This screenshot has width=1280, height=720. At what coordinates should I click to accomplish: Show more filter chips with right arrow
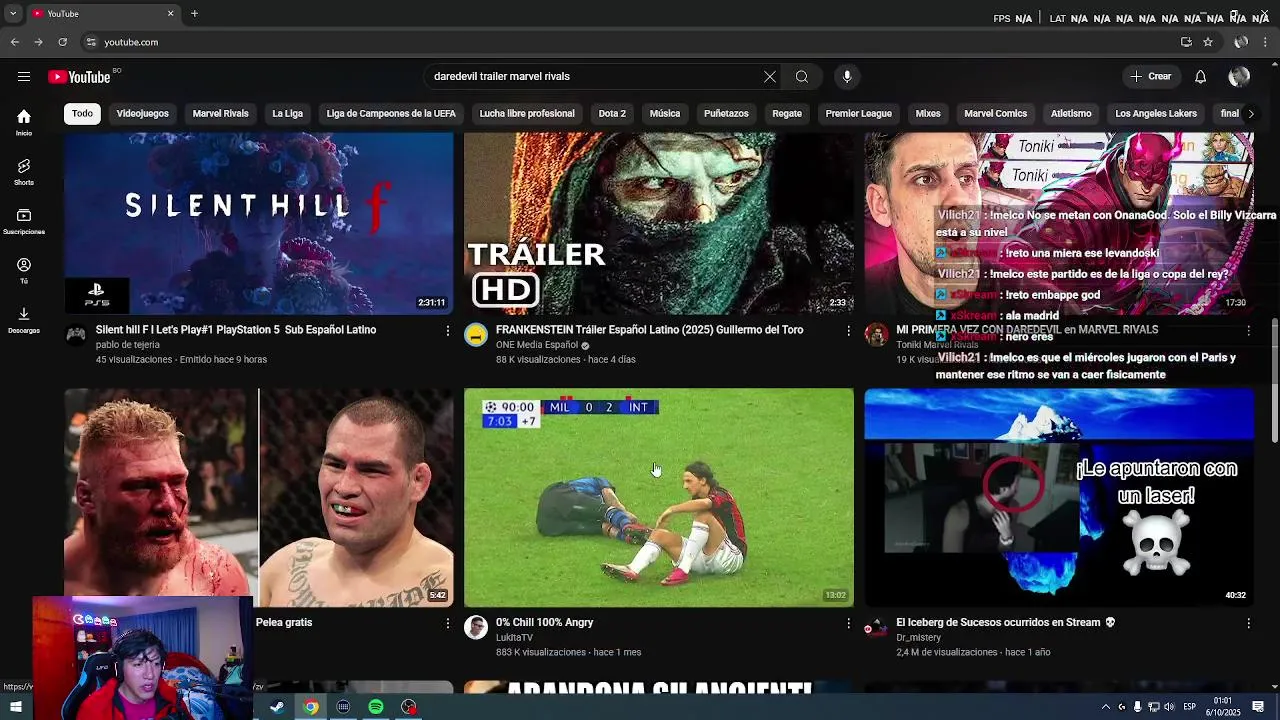coord(1250,114)
